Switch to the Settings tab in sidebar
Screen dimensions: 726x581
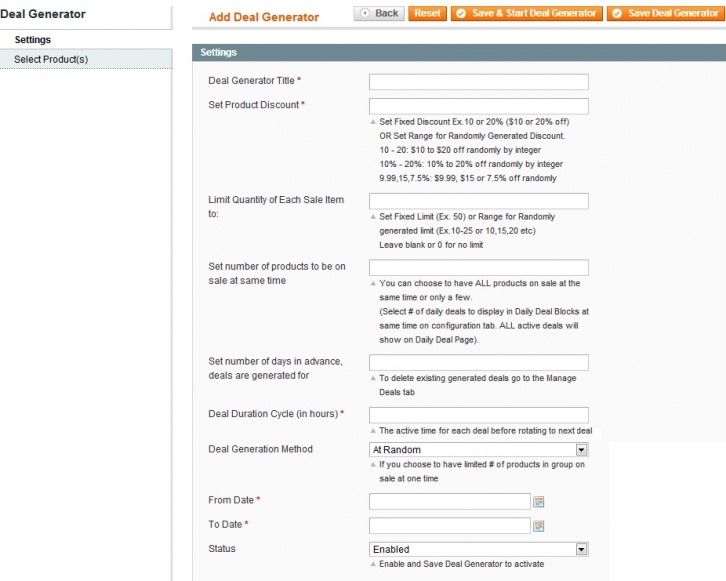tap(32, 40)
